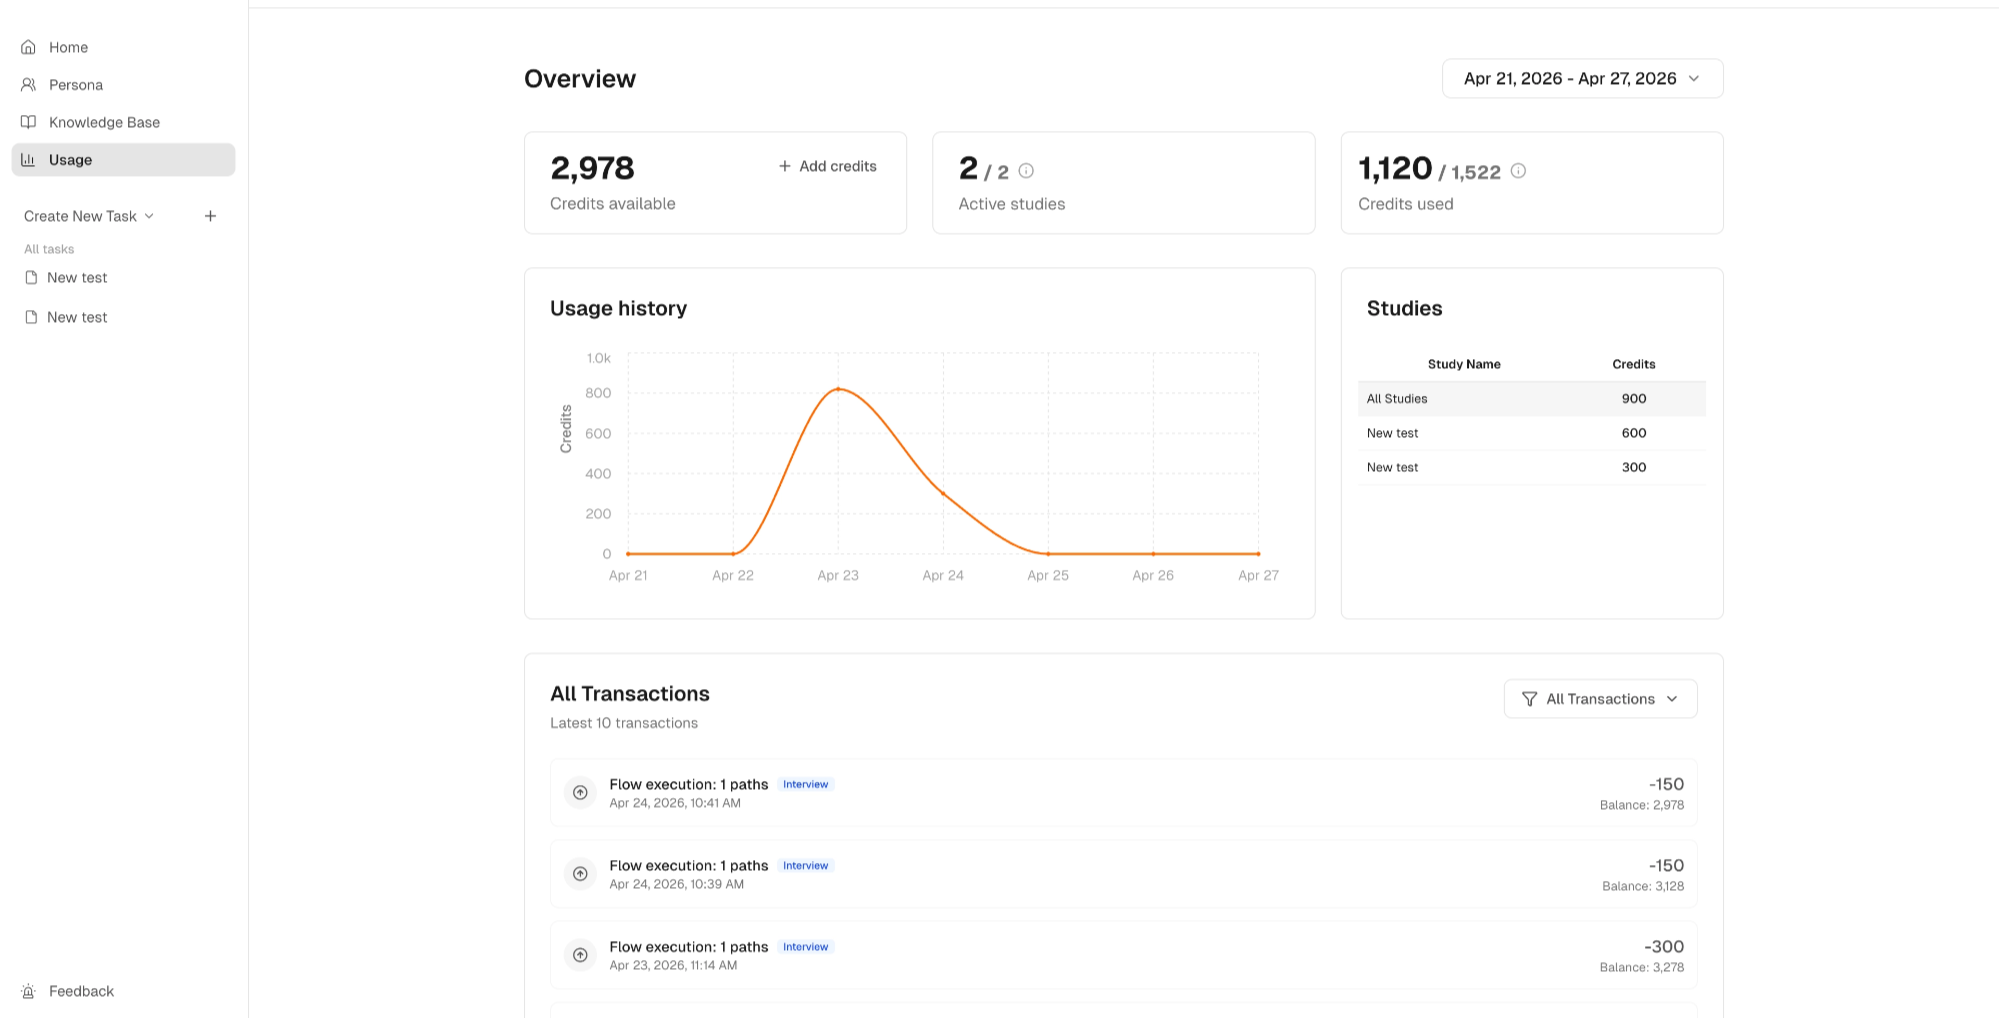The height and width of the screenshot is (1018, 1999).
Task: Click the -300 transaction amount
Action: click(1664, 946)
